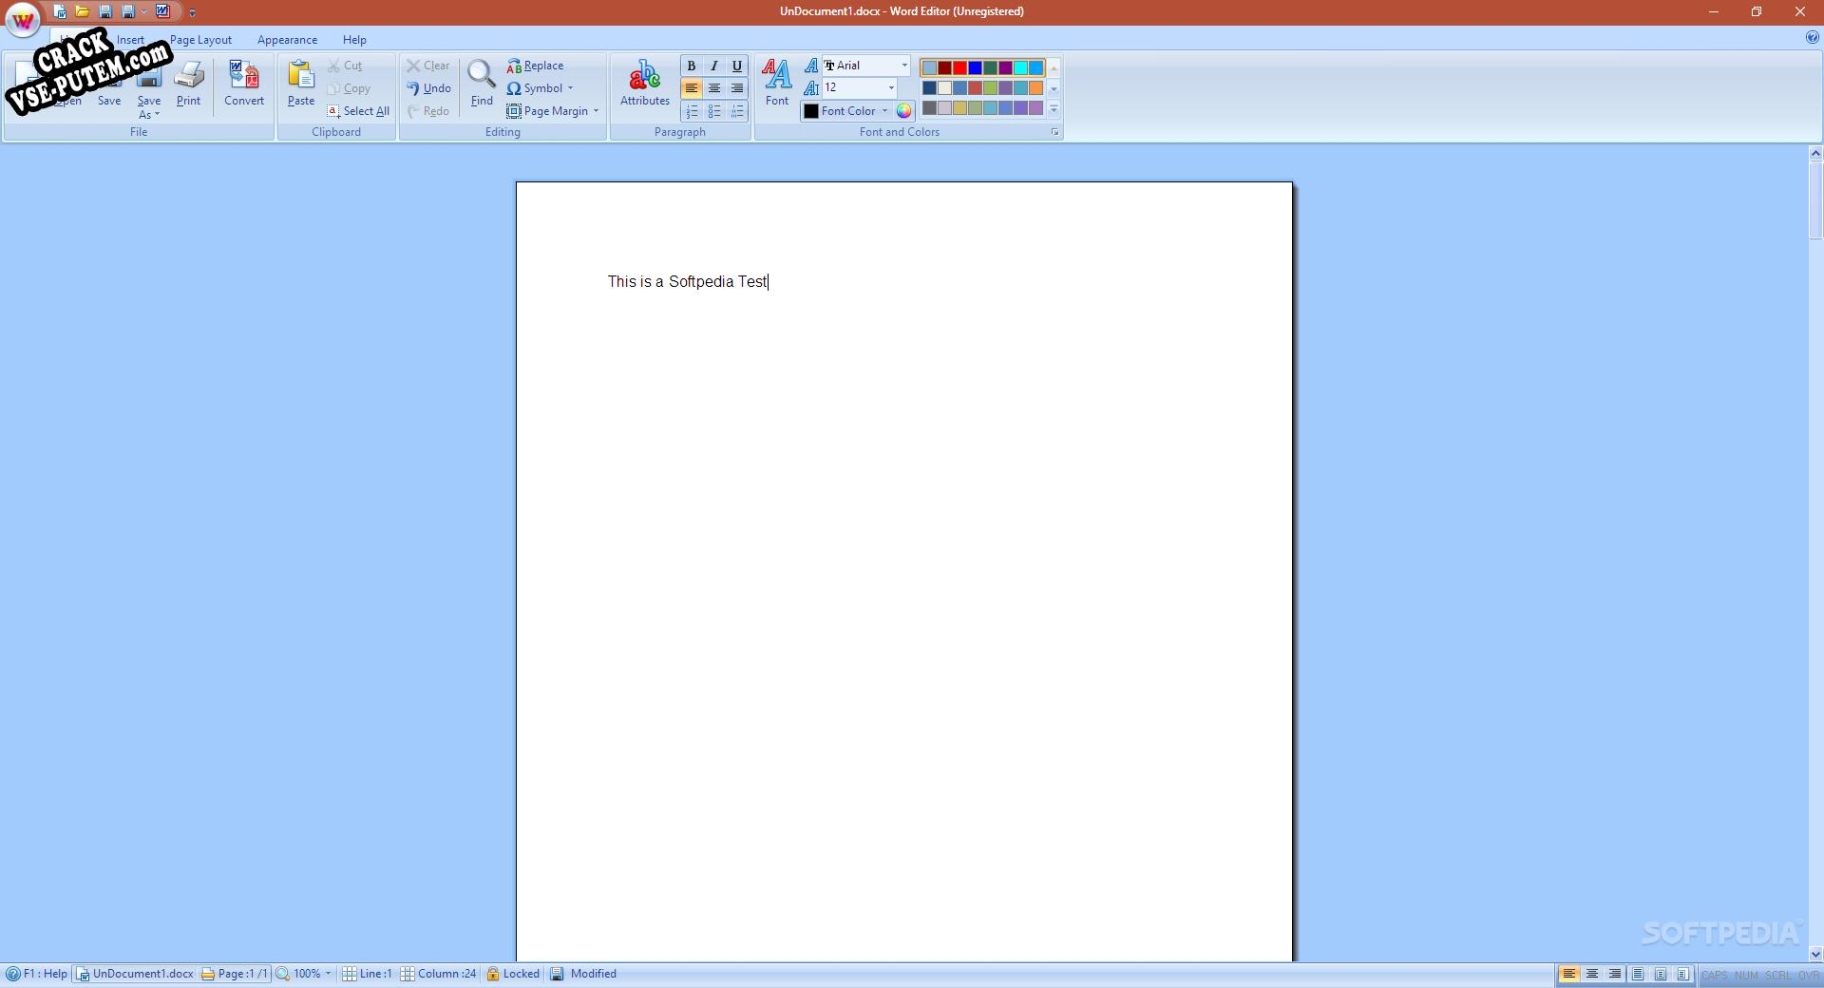Pick the red swatch in color palette
The width and height of the screenshot is (1824, 988).
tap(960, 68)
